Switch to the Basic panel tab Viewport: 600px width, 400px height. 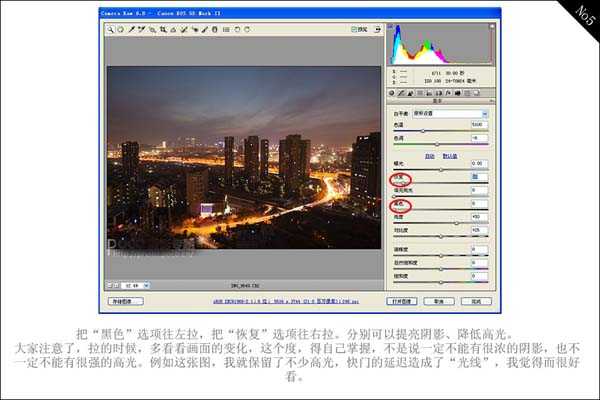[391, 93]
